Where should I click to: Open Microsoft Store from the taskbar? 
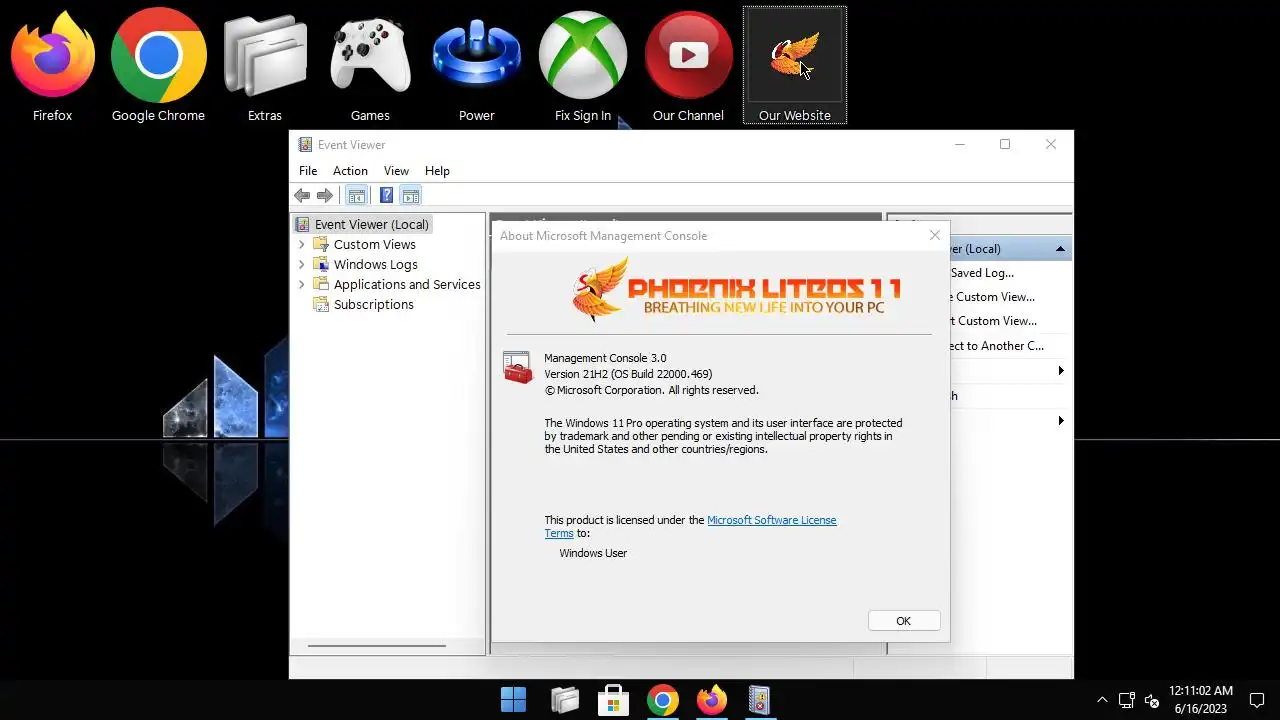tap(613, 700)
